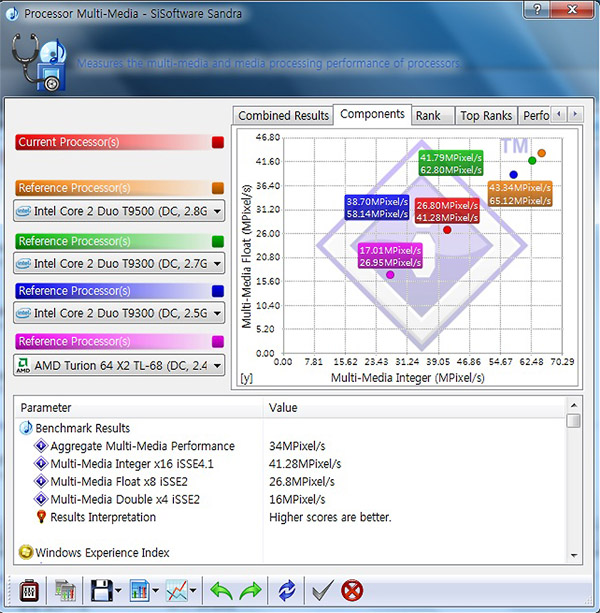The width and height of the screenshot is (600, 613).
Task: Select the Windows Experience Index row
Action: coord(290,552)
